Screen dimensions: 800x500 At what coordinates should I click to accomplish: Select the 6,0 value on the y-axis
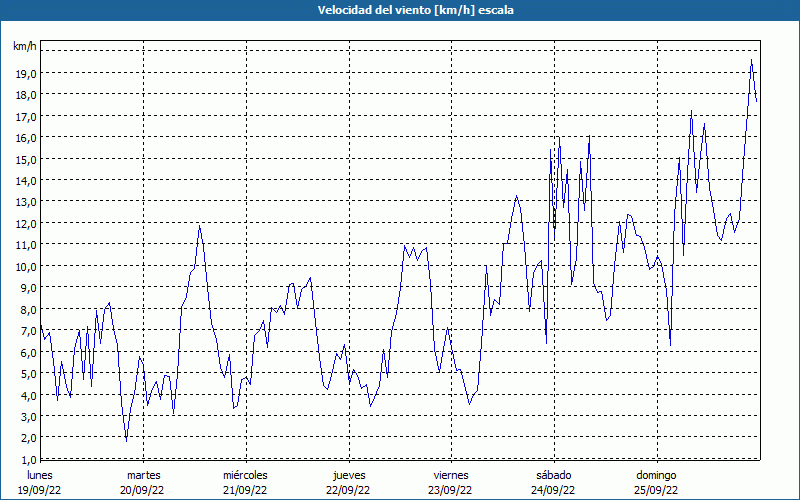28,352
